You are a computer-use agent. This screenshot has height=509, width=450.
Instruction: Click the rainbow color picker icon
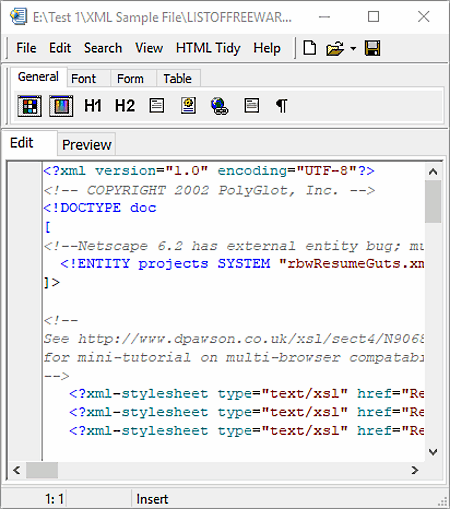click(x=61, y=106)
